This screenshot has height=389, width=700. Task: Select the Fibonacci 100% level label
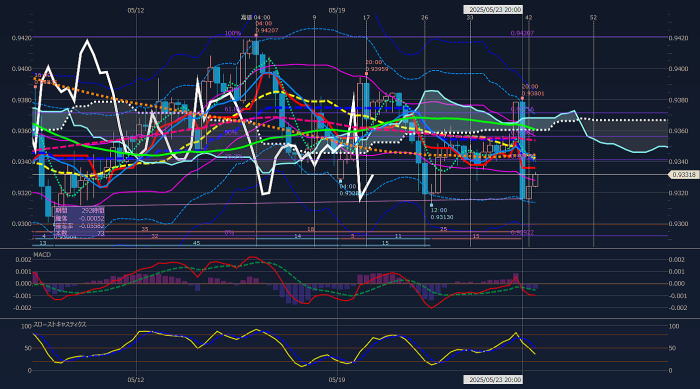(233, 33)
